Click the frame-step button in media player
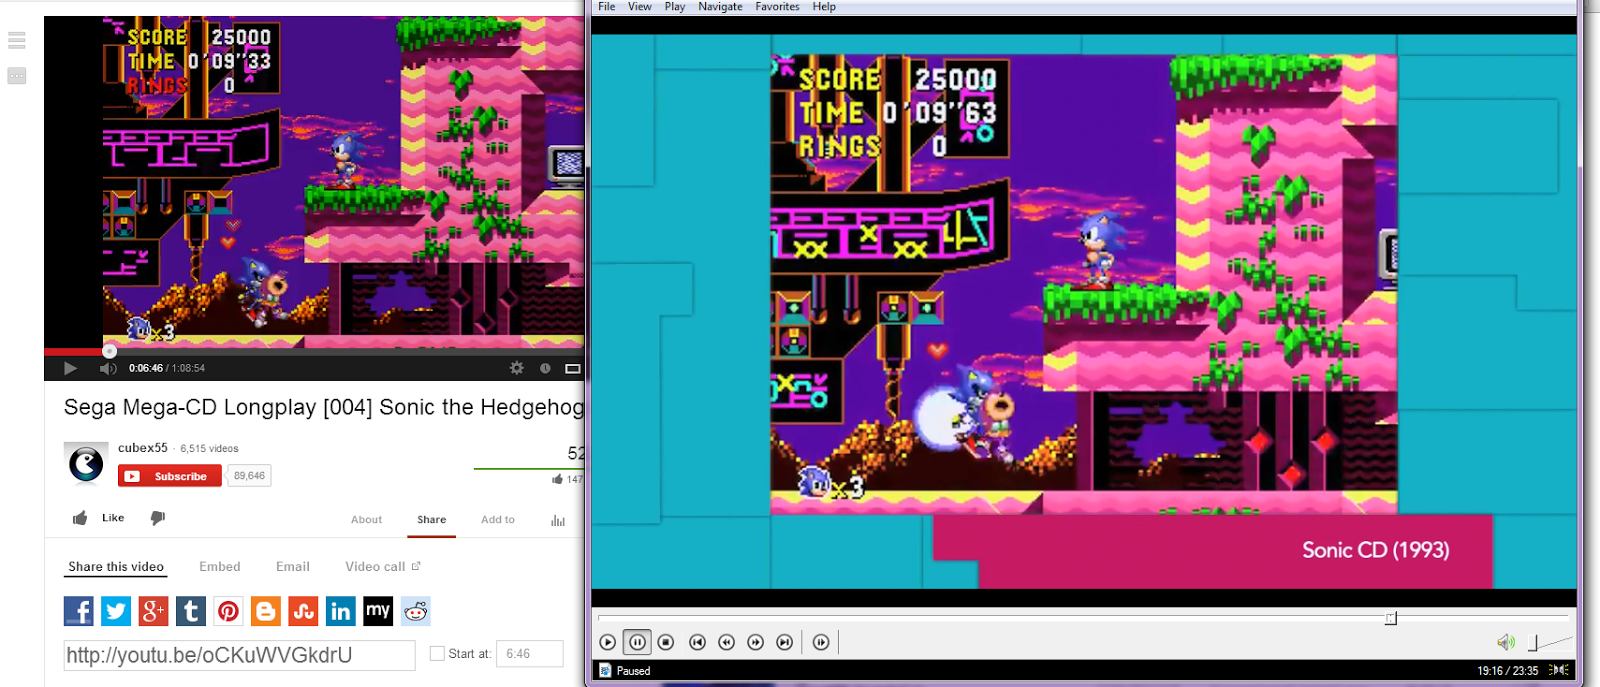Screen dimensions: 1600x687 point(821,642)
